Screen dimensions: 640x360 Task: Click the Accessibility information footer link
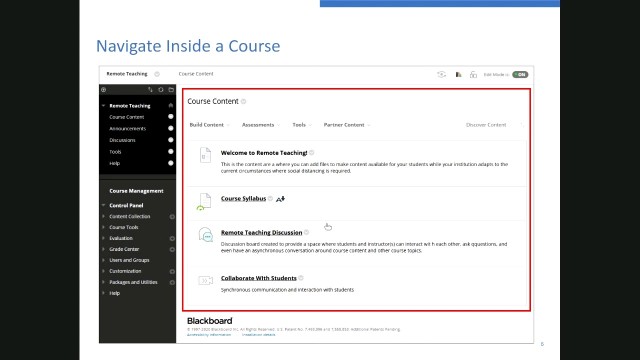coord(209,335)
